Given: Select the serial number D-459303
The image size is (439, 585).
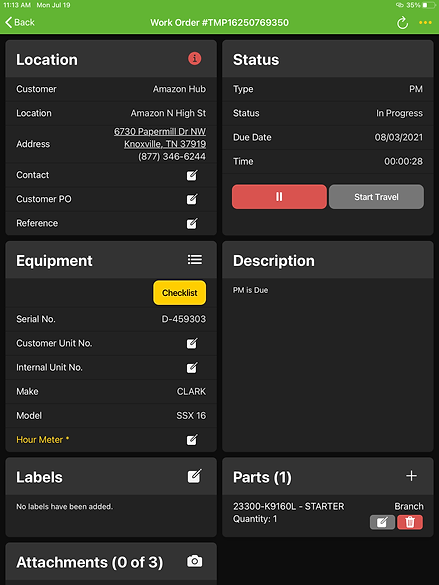Looking at the screenshot, I should click(184, 319).
